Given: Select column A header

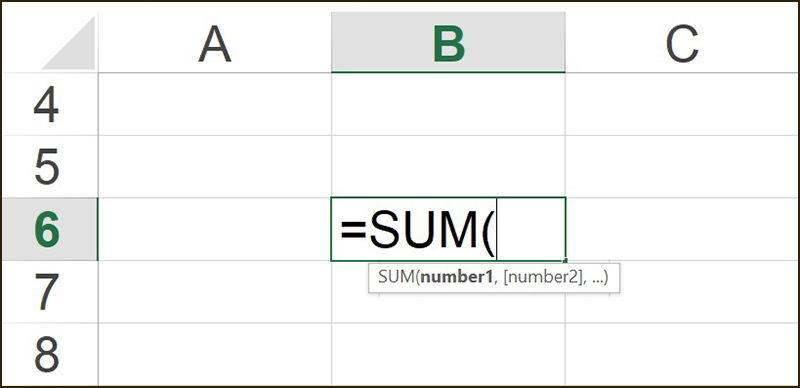Looking at the screenshot, I should pos(215,42).
